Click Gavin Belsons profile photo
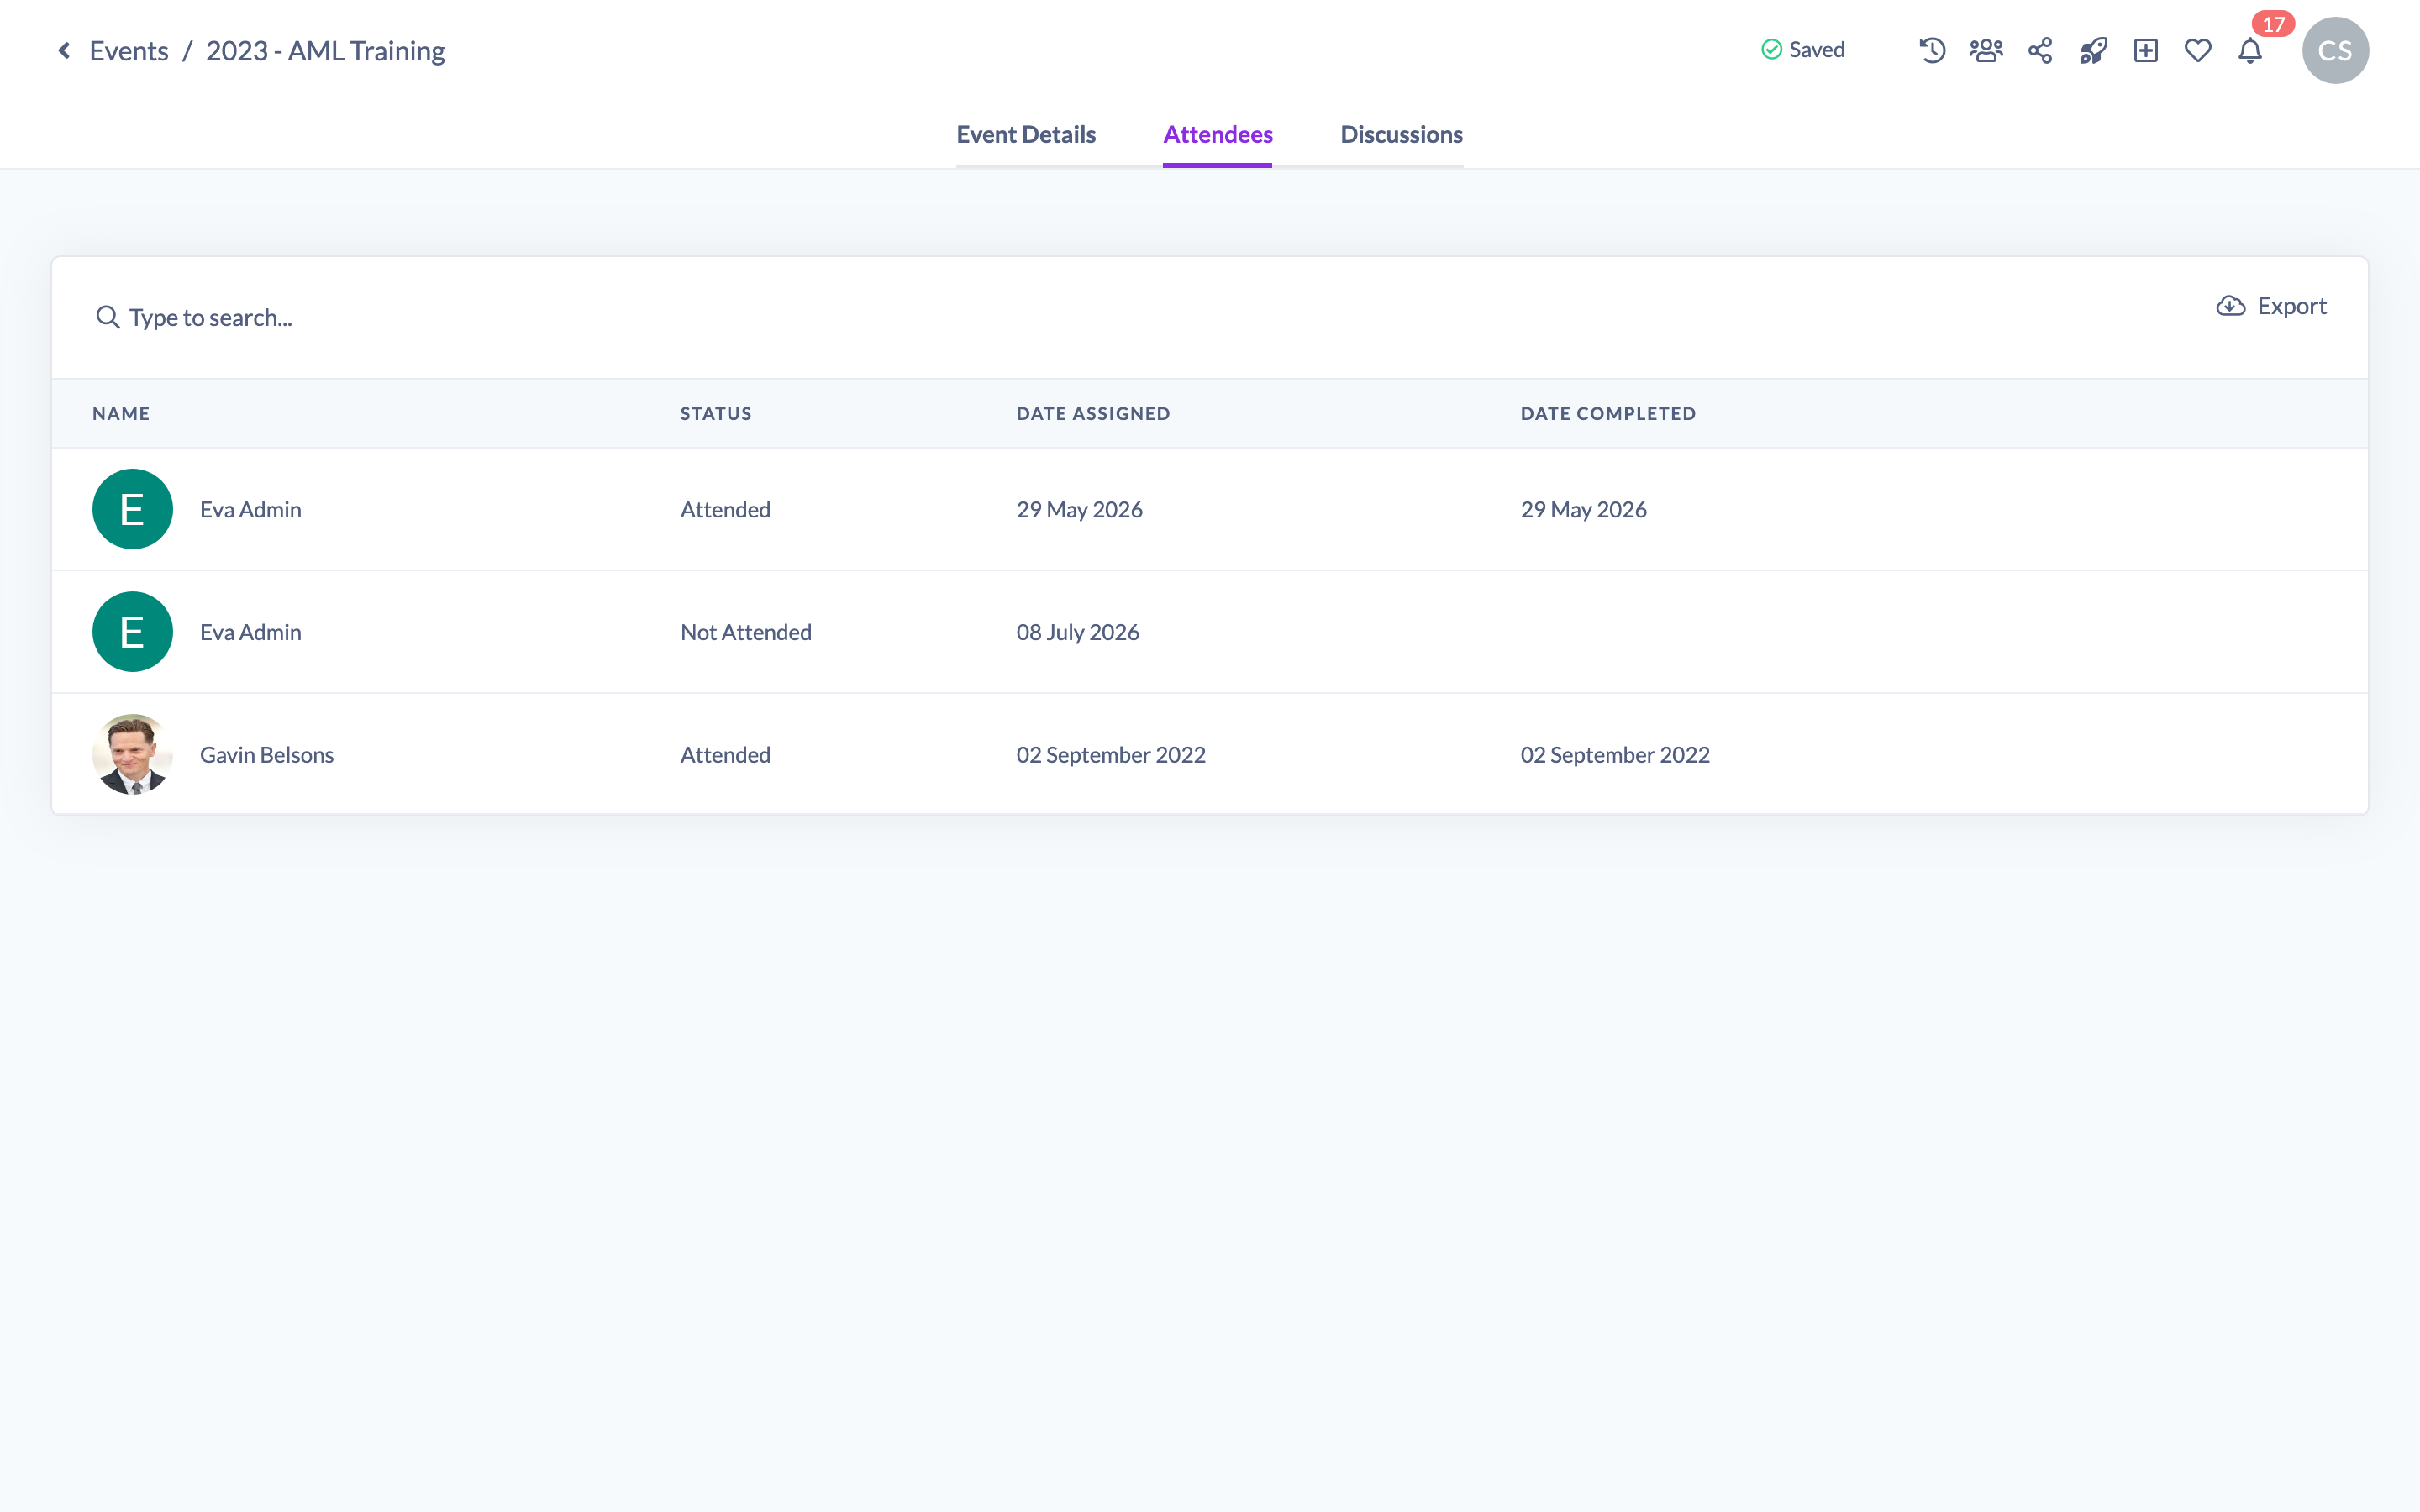The image size is (2420, 1512). coord(132,754)
